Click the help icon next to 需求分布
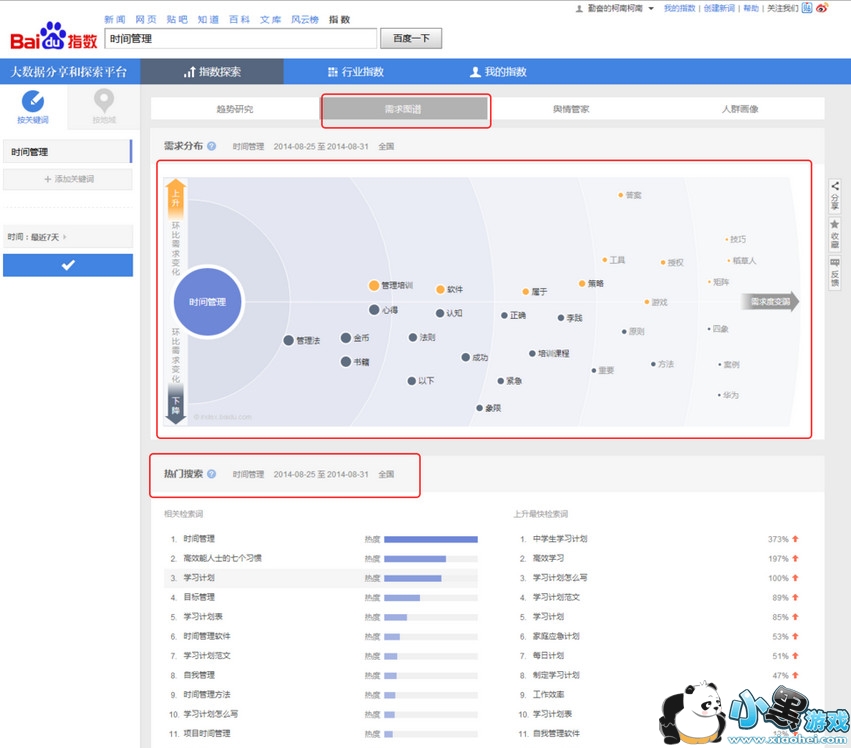 click(x=212, y=146)
